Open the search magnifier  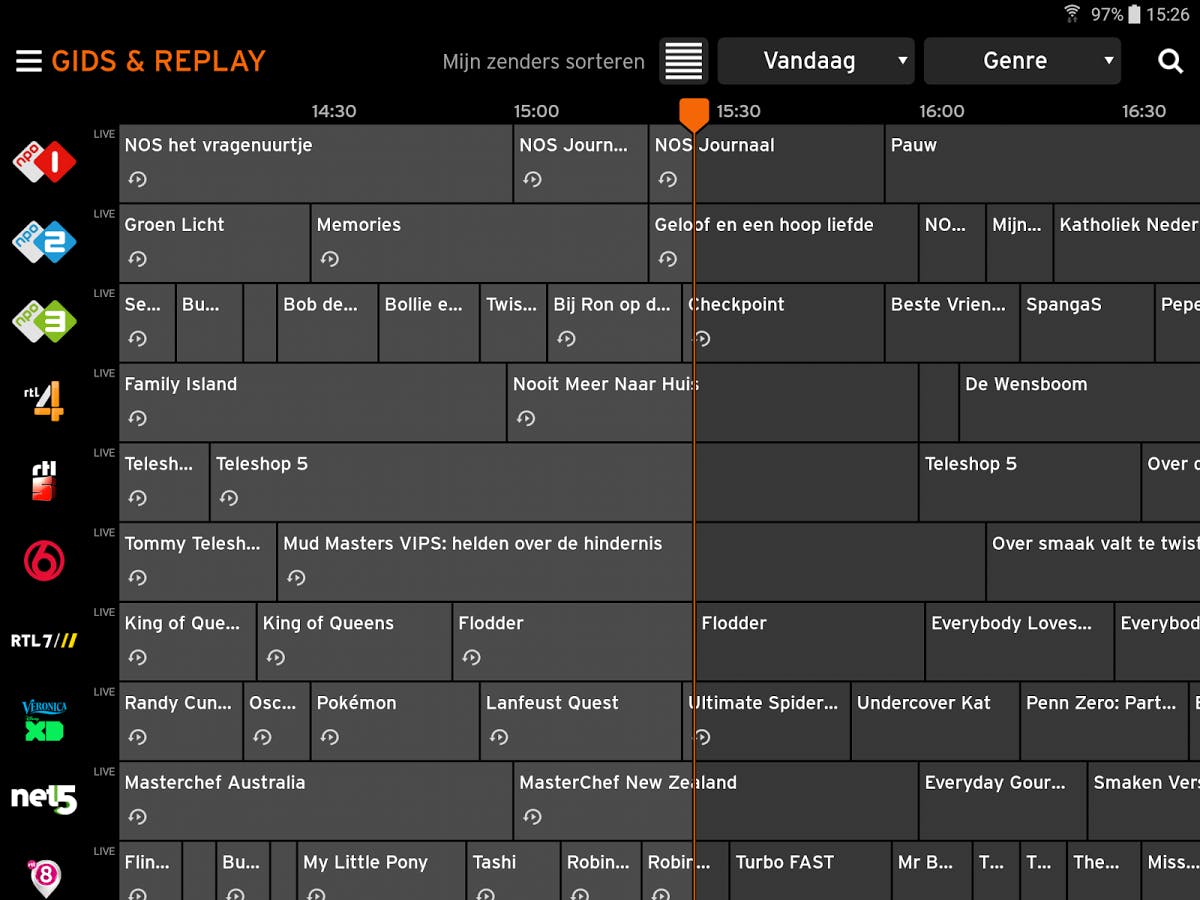[x=1170, y=61]
